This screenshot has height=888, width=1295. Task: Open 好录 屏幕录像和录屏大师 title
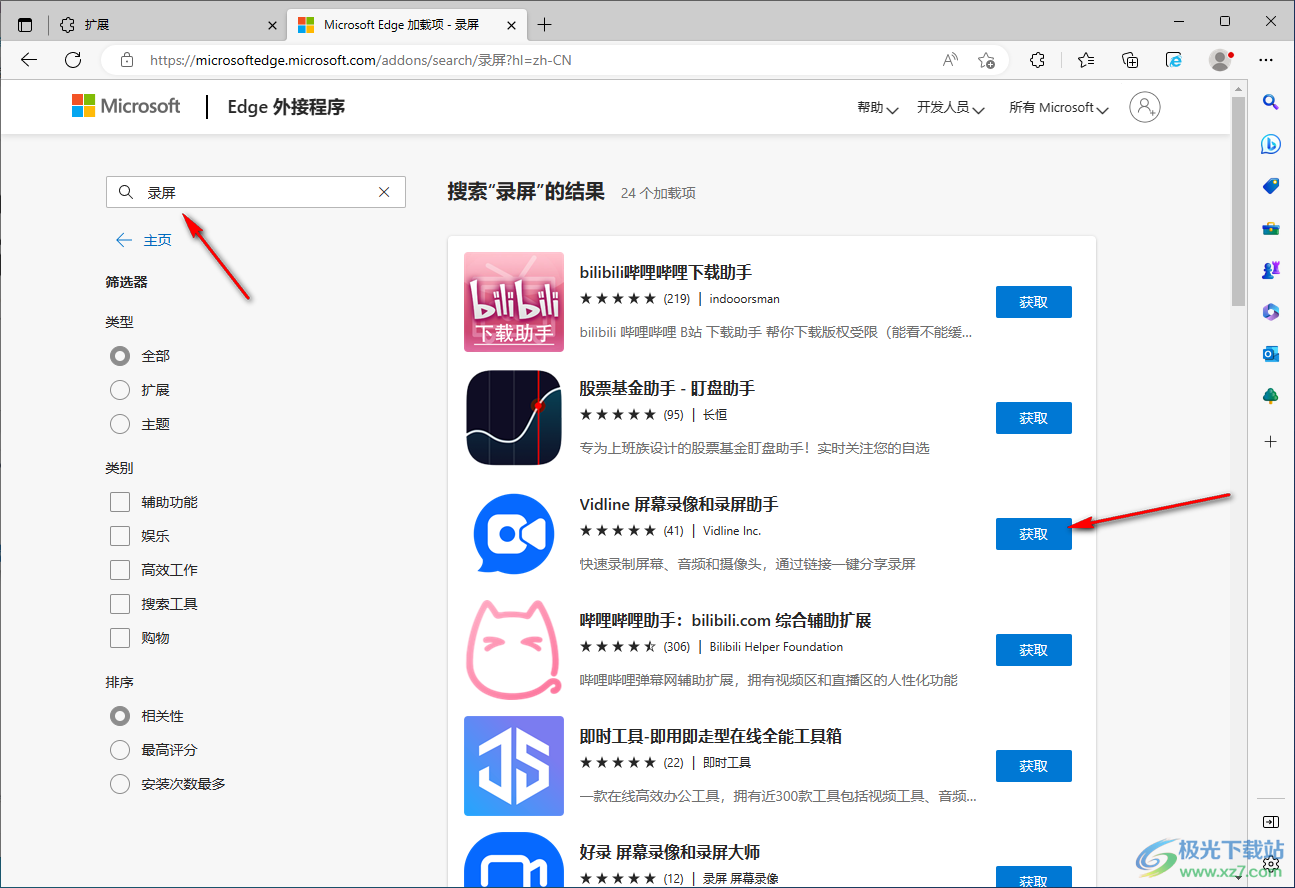[670, 852]
